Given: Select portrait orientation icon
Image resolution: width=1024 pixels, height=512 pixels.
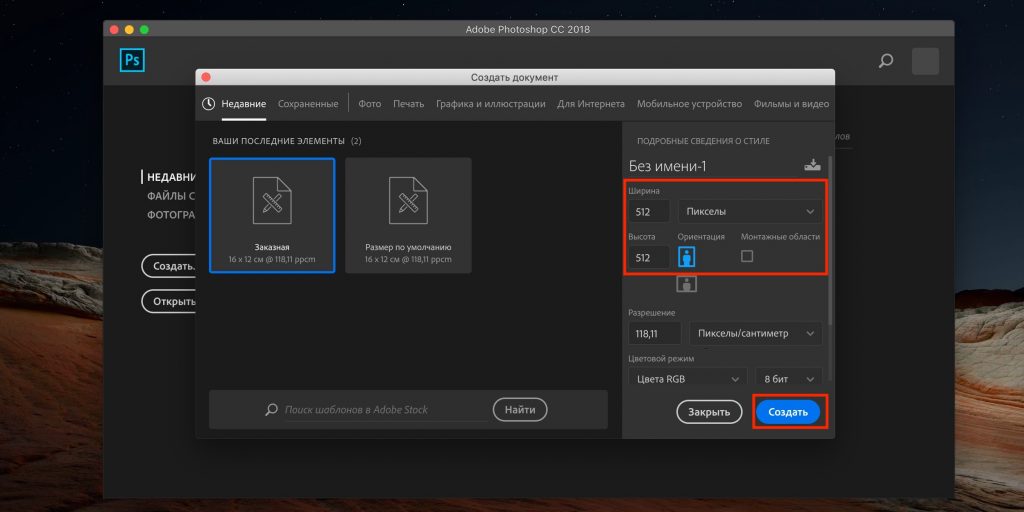Looking at the screenshot, I should (x=687, y=257).
